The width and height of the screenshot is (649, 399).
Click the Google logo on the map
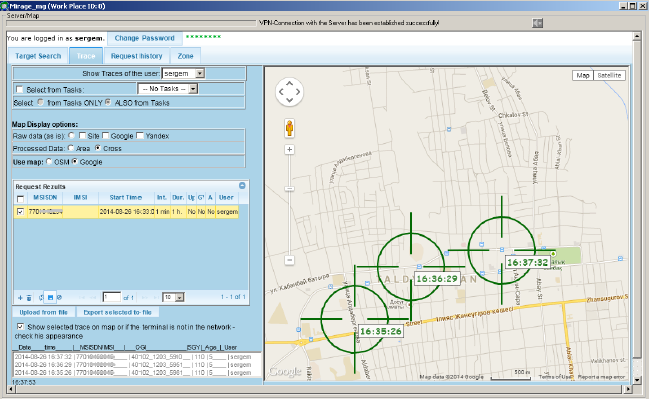(285, 372)
